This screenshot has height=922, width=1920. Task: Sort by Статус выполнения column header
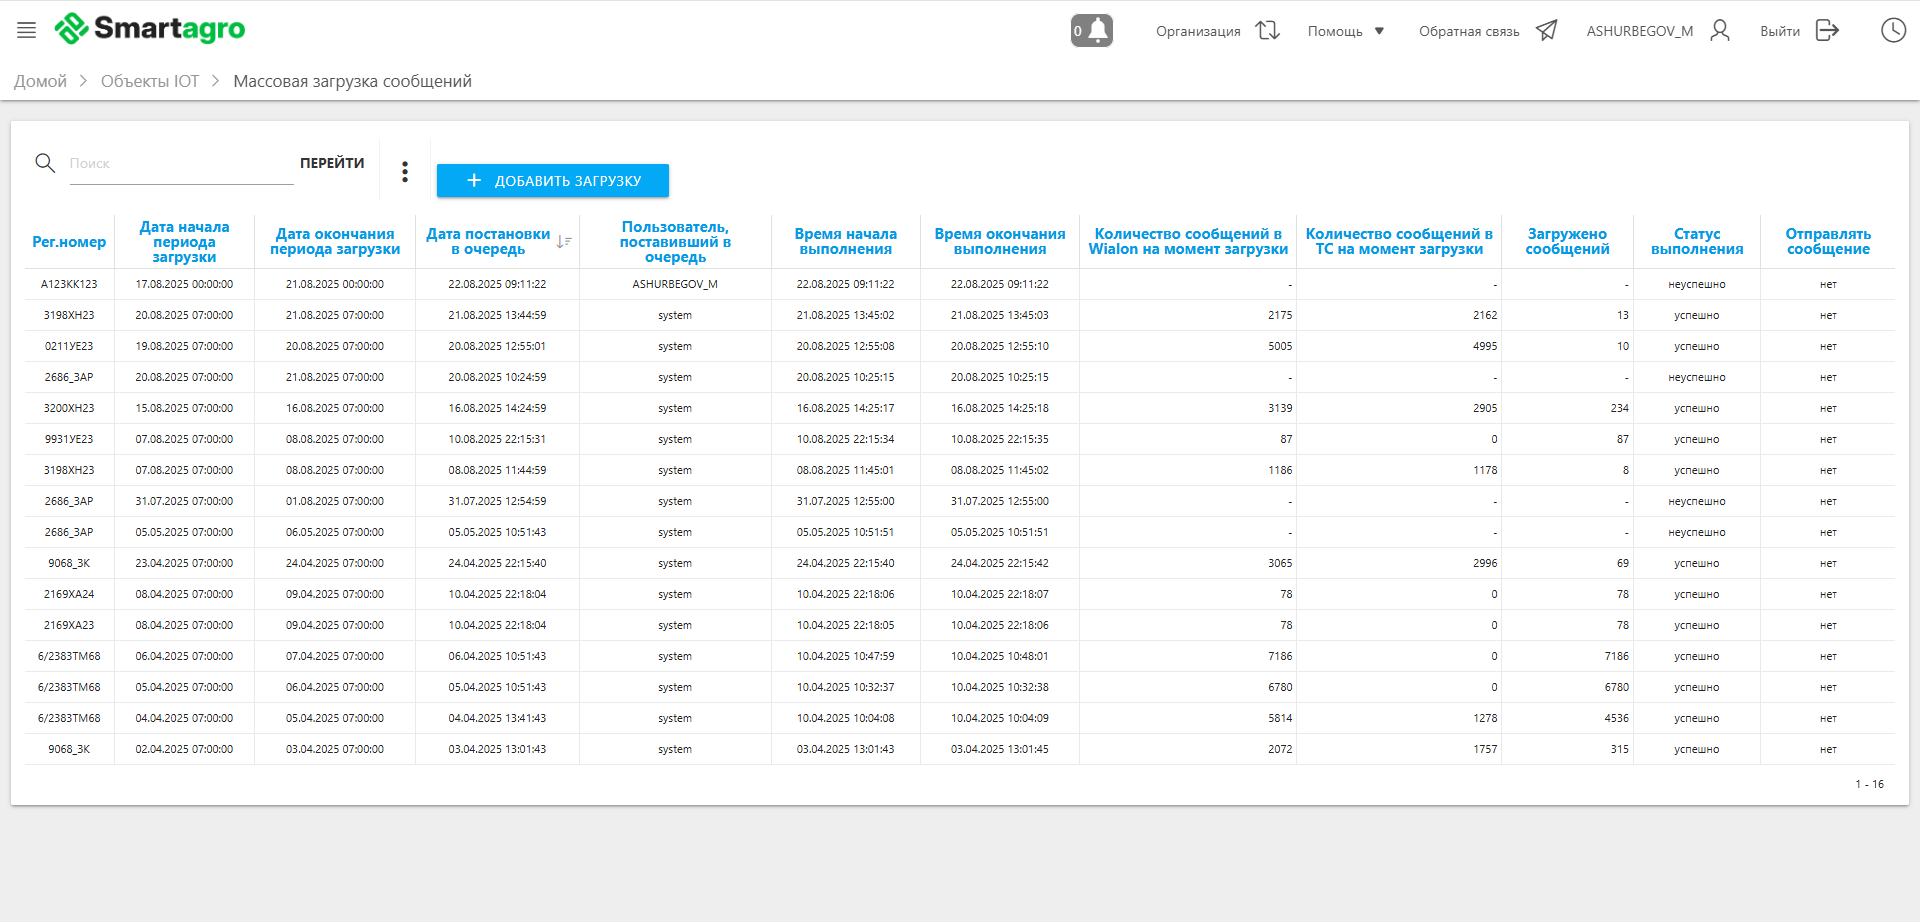point(1696,241)
